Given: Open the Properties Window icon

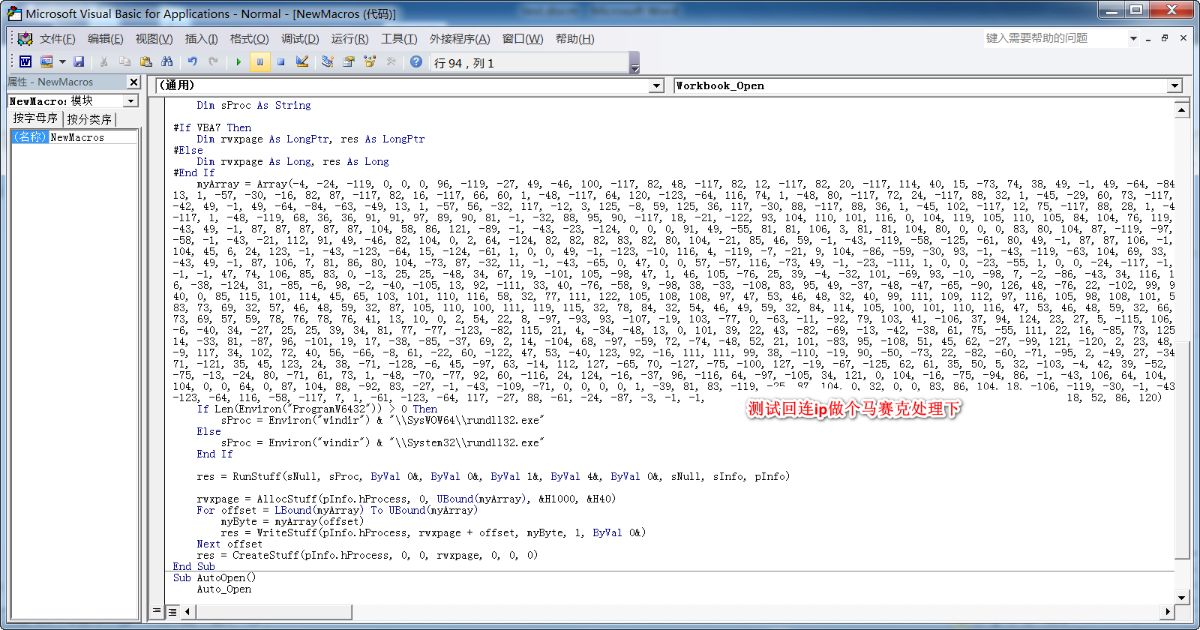Looking at the screenshot, I should coord(349,62).
